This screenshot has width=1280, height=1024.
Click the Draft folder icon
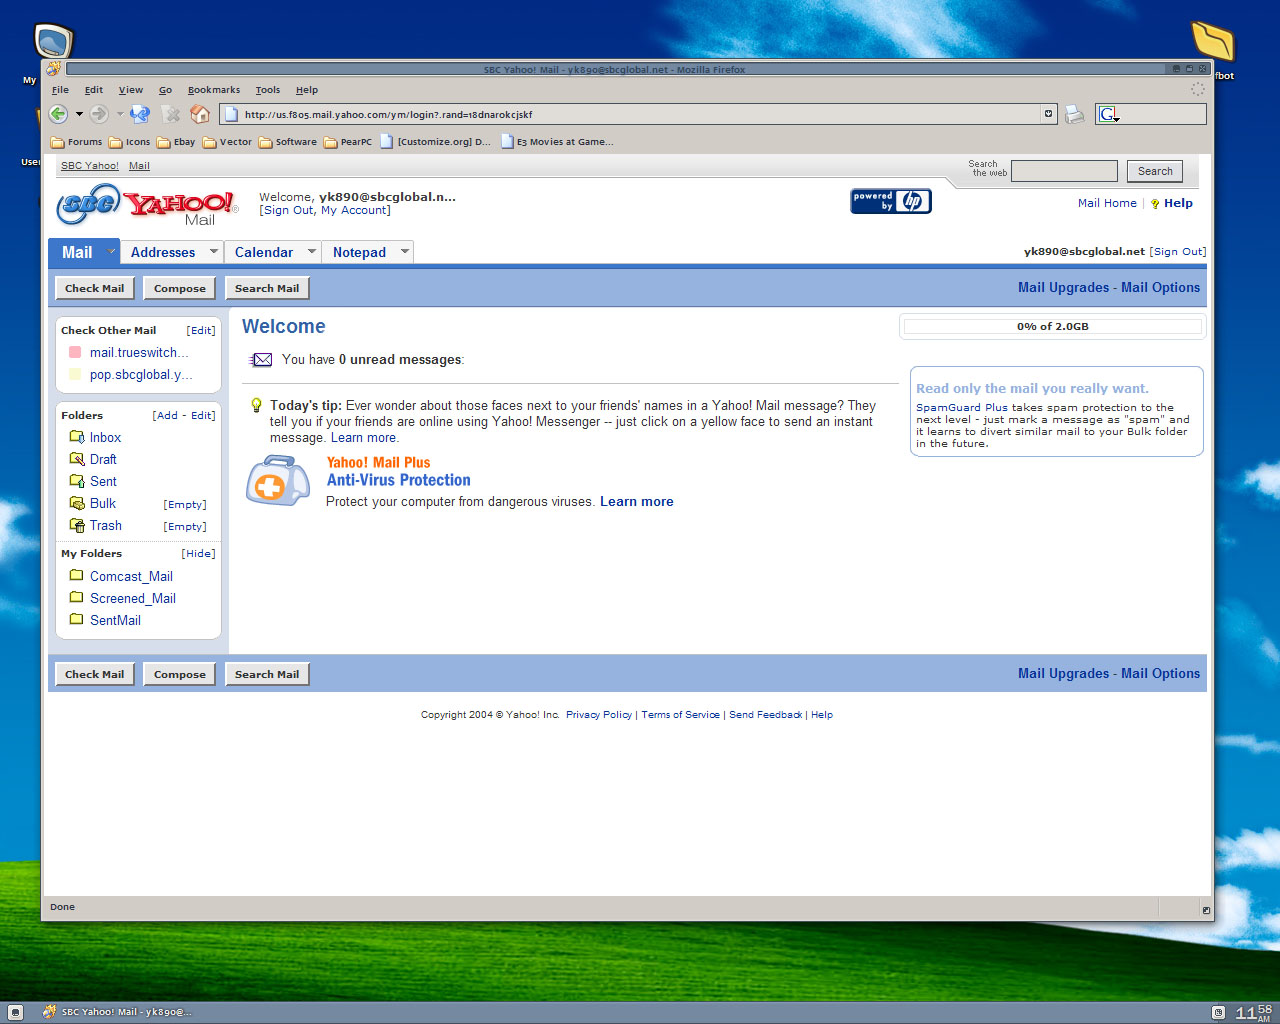[77, 459]
